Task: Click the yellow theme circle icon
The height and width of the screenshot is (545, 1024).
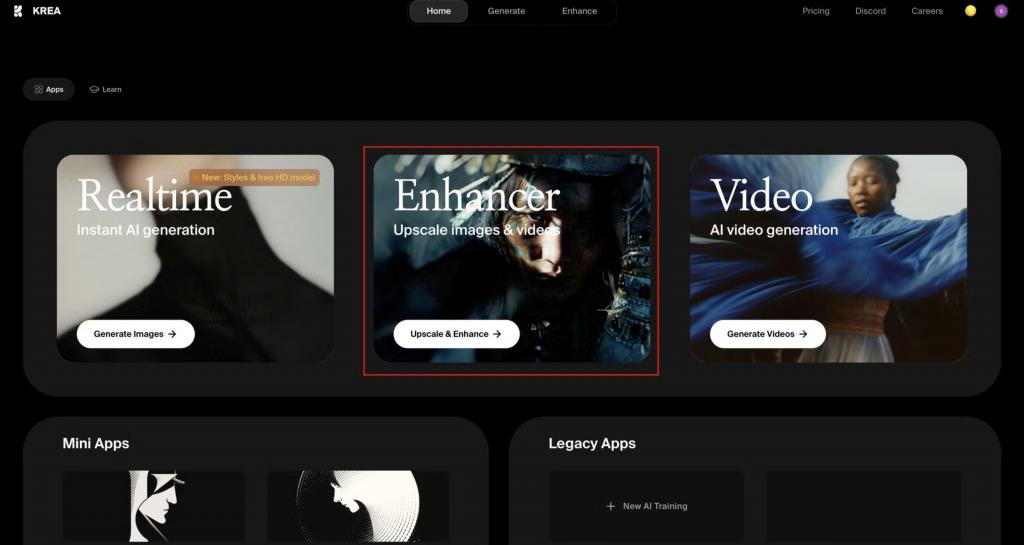Action: click(x=970, y=11)
